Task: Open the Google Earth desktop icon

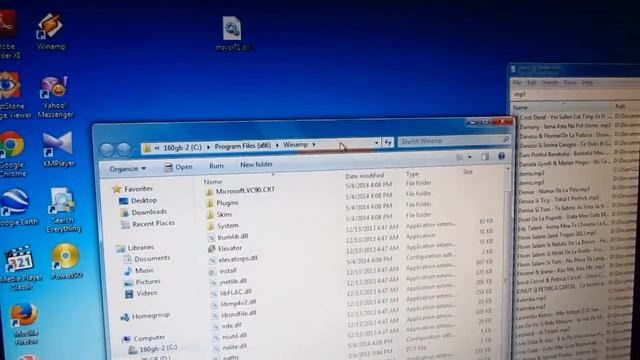Action: (x=16, y=207)
